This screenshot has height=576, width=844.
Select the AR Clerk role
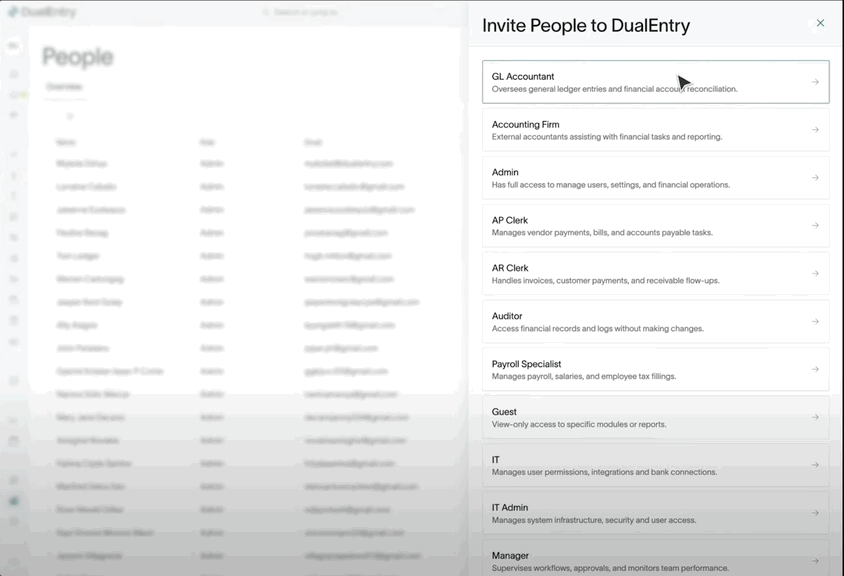point(655,273)
